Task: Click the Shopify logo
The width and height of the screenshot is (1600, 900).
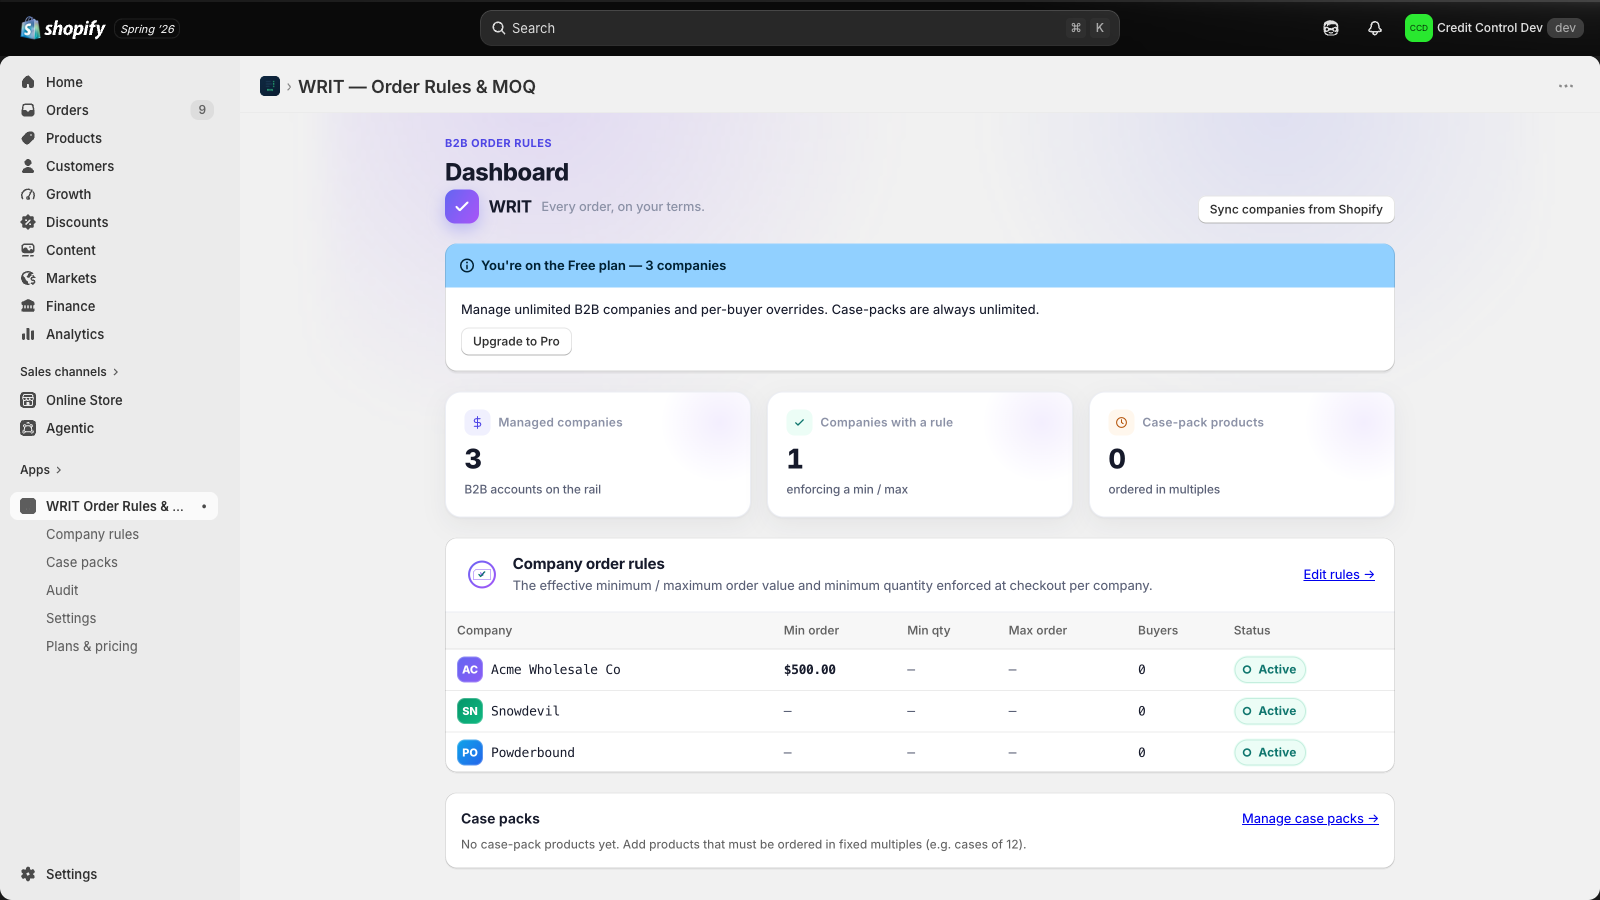Action: click(x=63, y=28)
